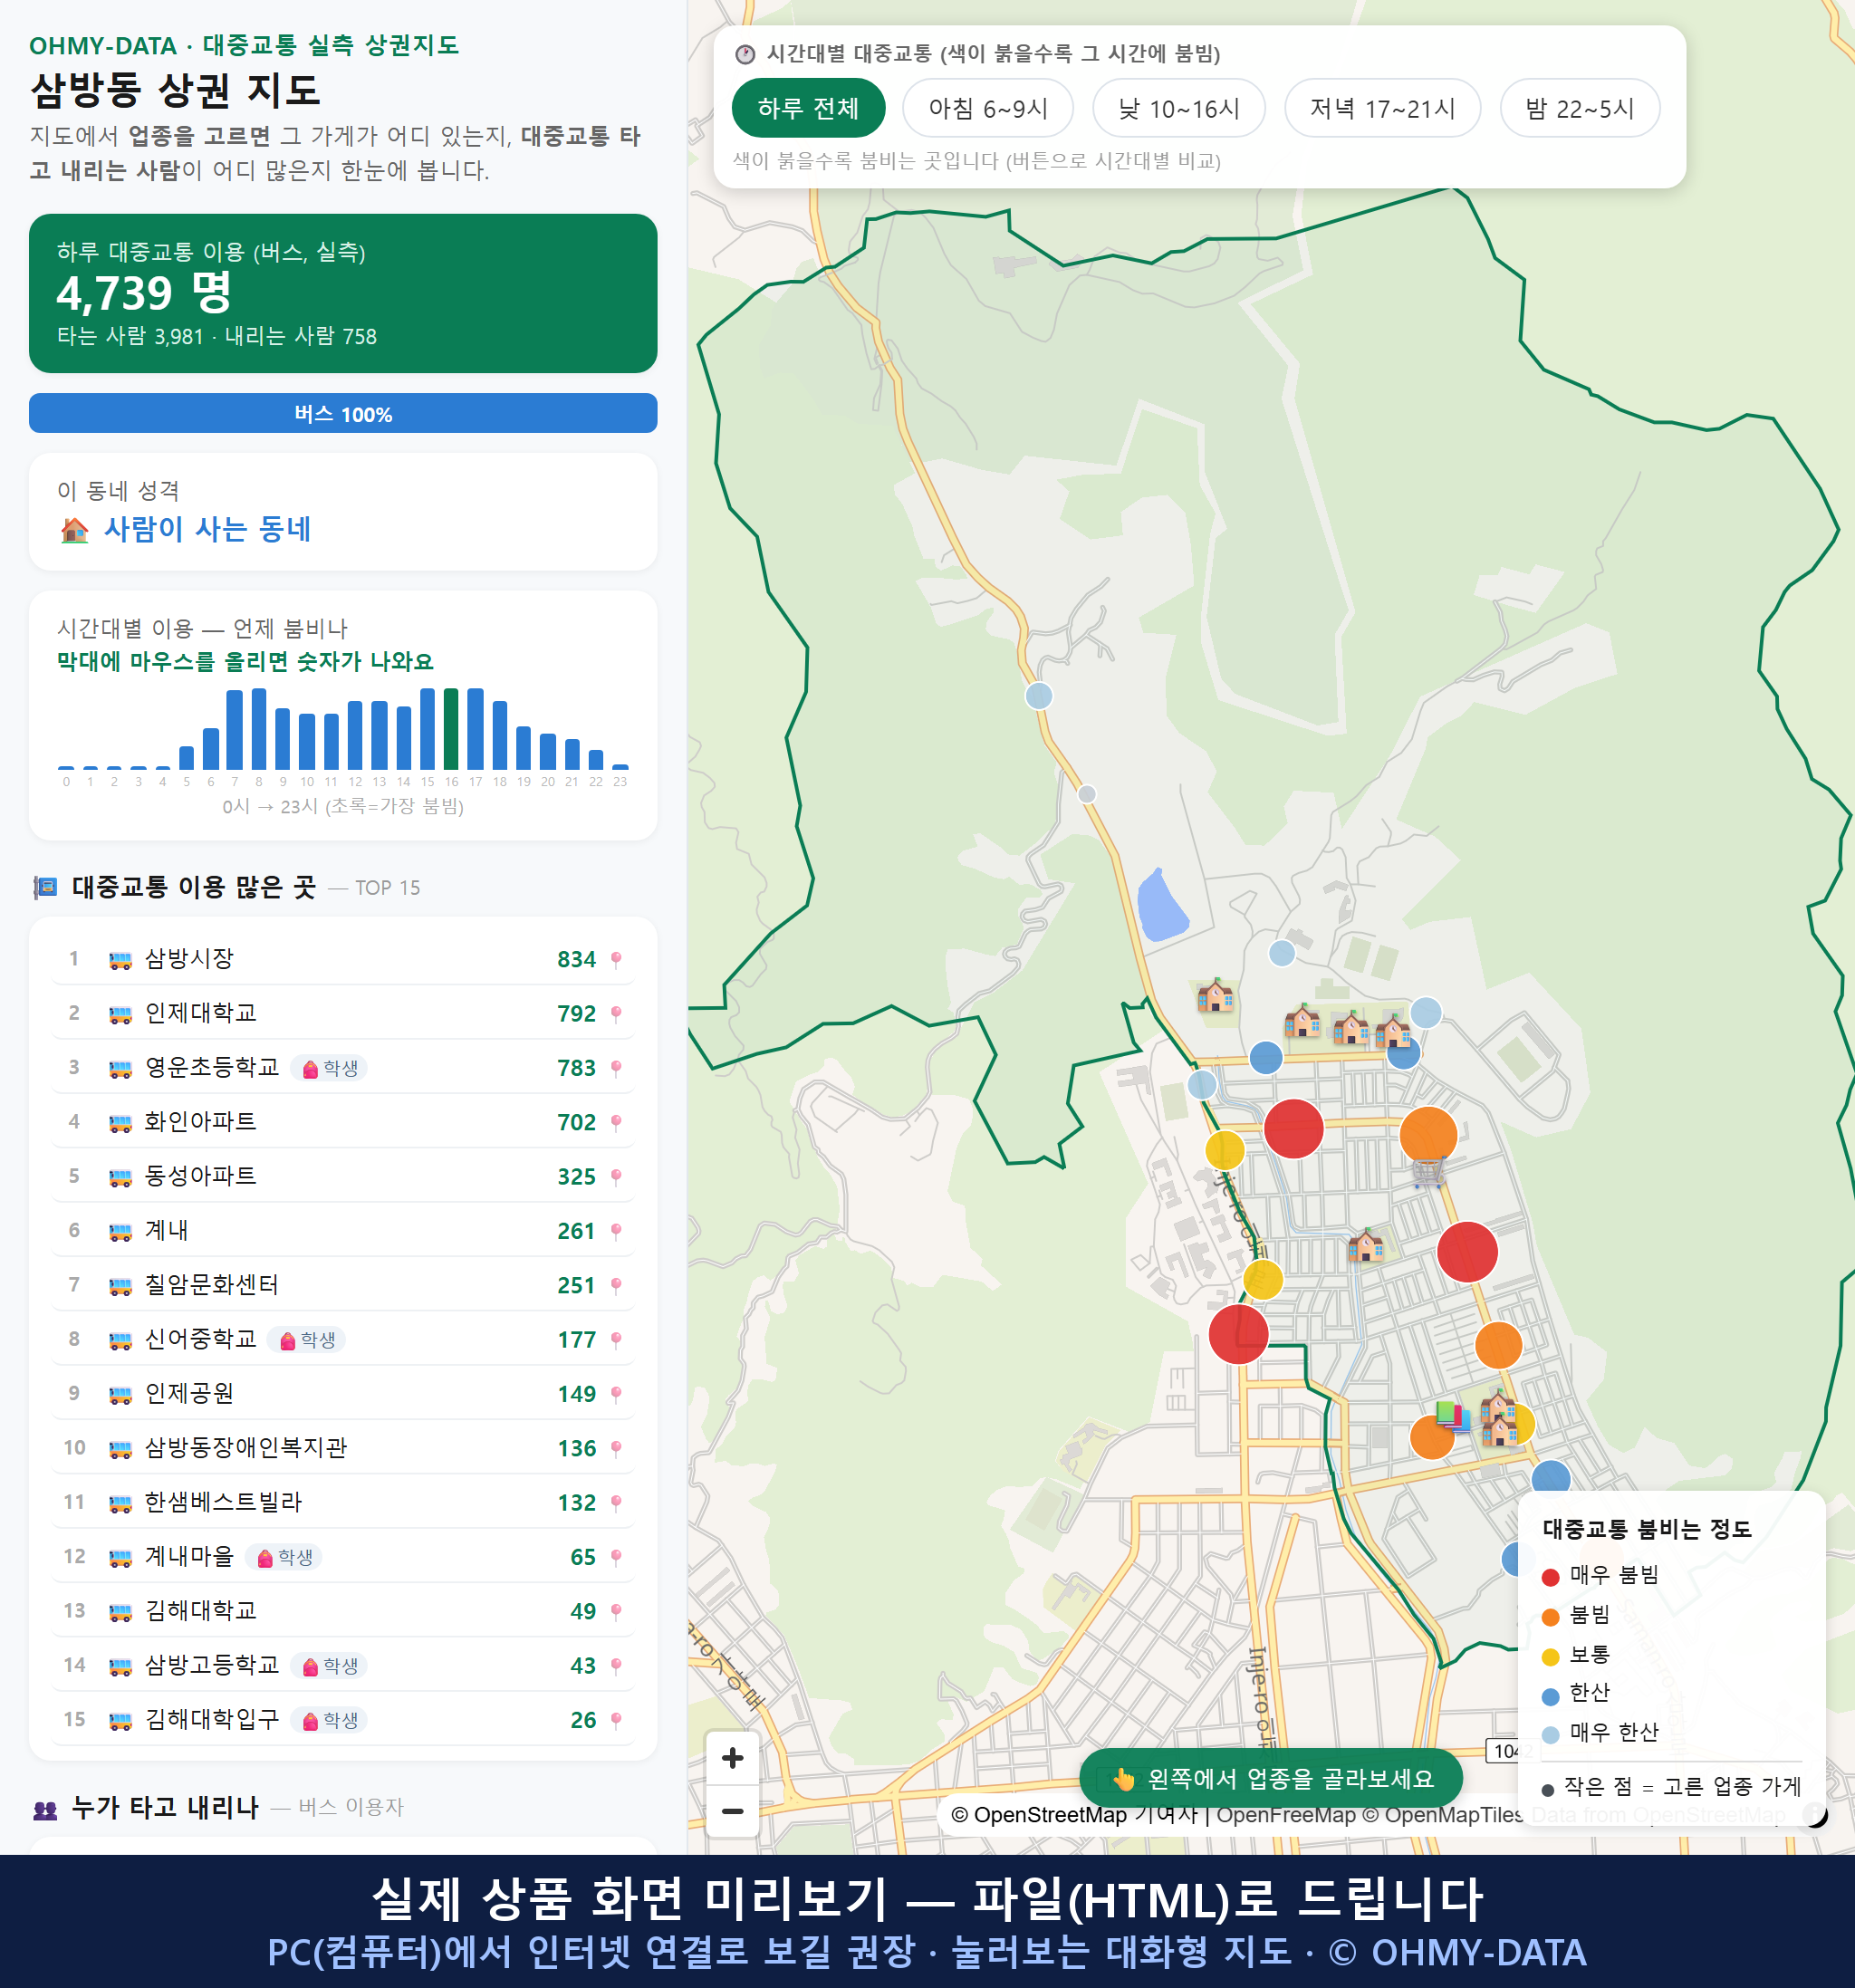Click the pin icon for 신어중학교 row
The image size is (1855, 1988).
click(616, 1340)
